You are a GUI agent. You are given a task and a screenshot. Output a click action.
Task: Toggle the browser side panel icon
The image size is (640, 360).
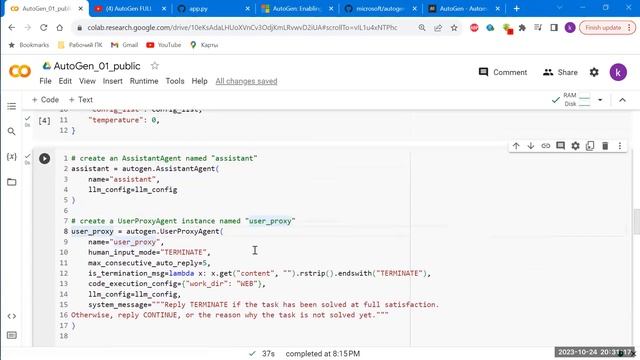click(554, 28)
